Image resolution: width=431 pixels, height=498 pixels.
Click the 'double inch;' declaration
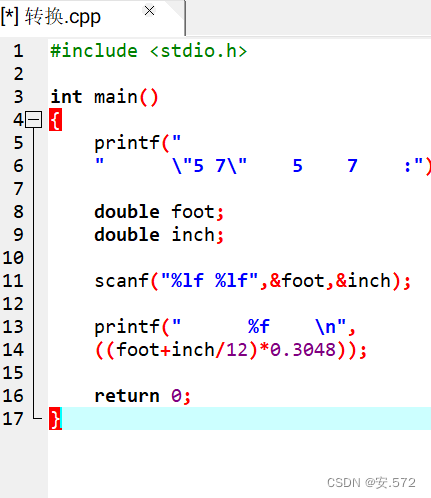159,235
